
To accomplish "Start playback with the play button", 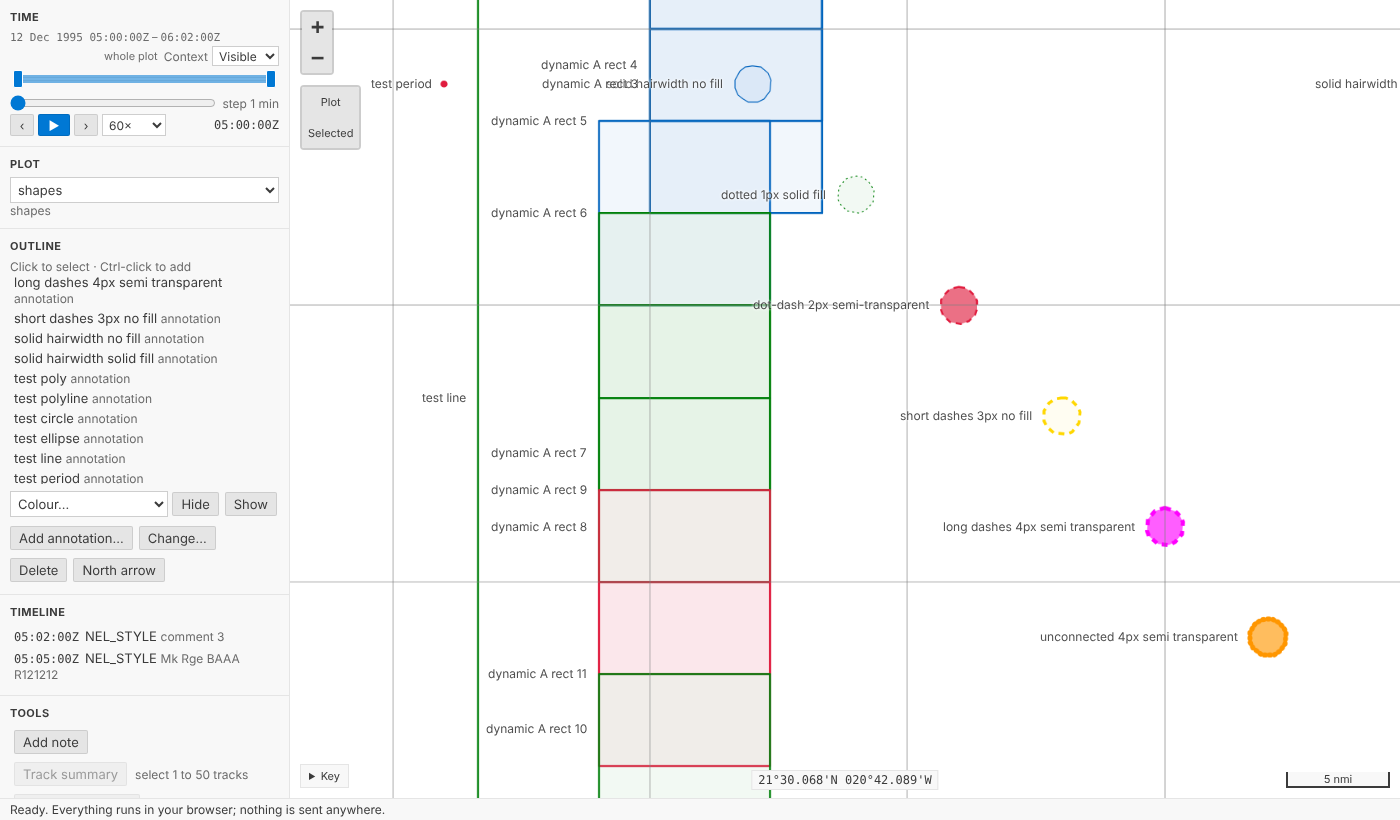I will (54, 125).
